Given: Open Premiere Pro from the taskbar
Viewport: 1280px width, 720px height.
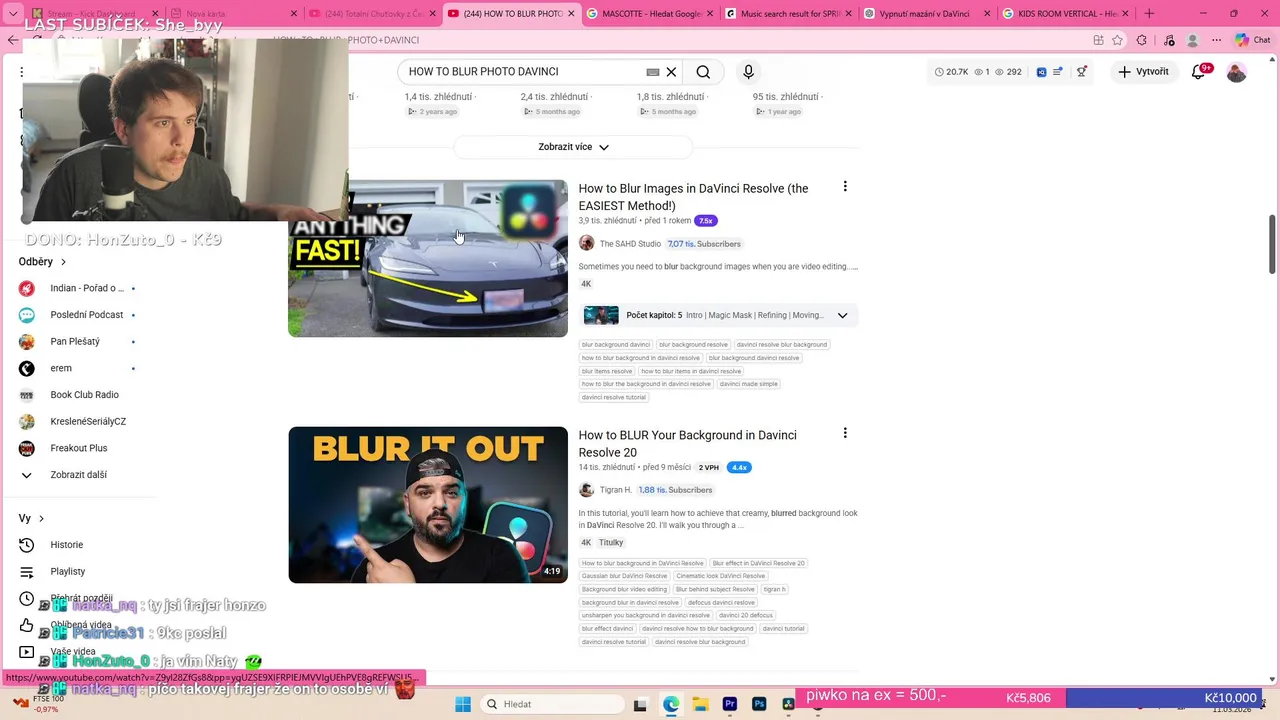Looking at the screenshot, I should tap(730, 704).
